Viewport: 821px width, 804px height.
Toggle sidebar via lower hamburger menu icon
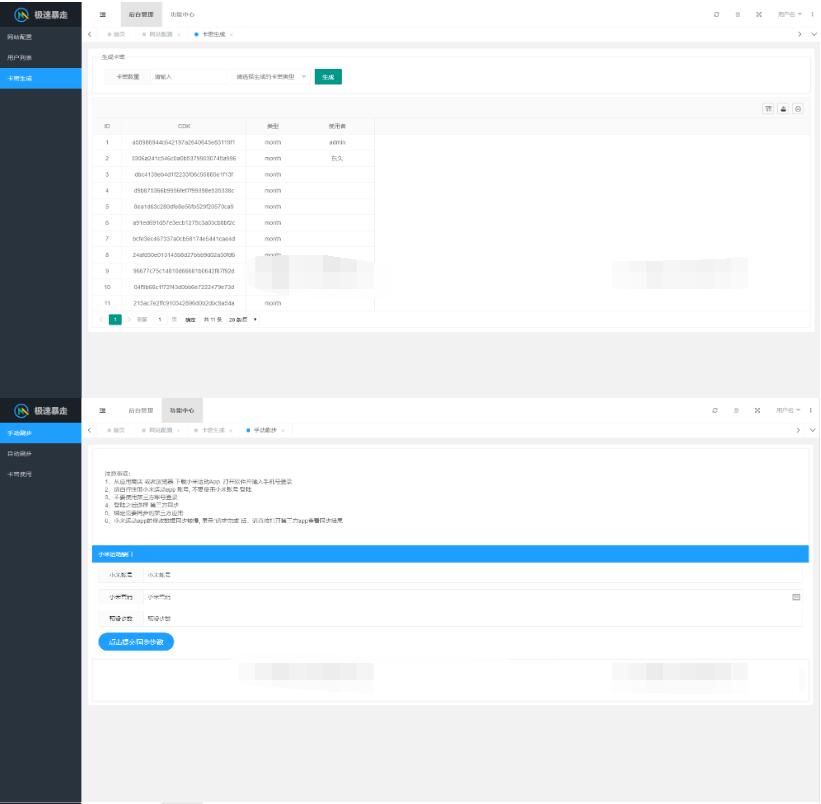(103, 410)
